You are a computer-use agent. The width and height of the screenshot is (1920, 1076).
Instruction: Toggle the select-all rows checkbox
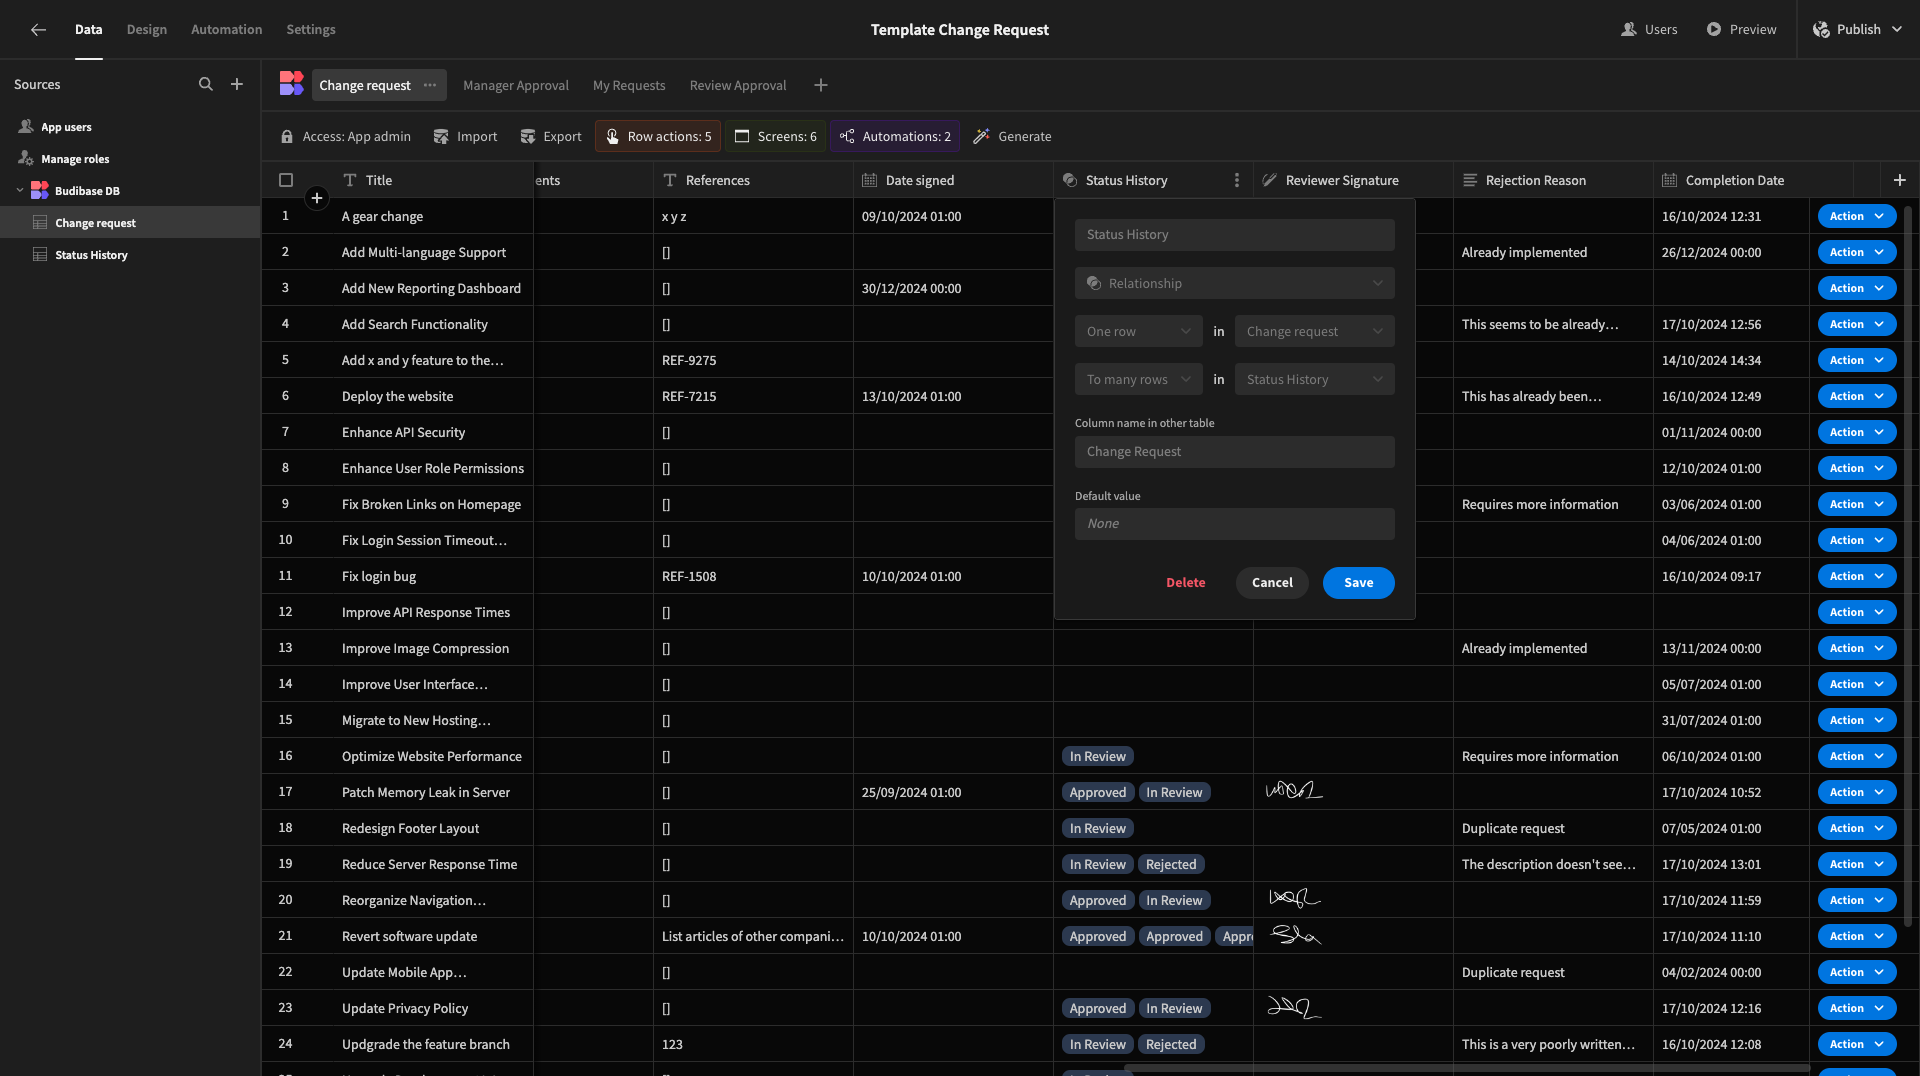pos(286,180)
